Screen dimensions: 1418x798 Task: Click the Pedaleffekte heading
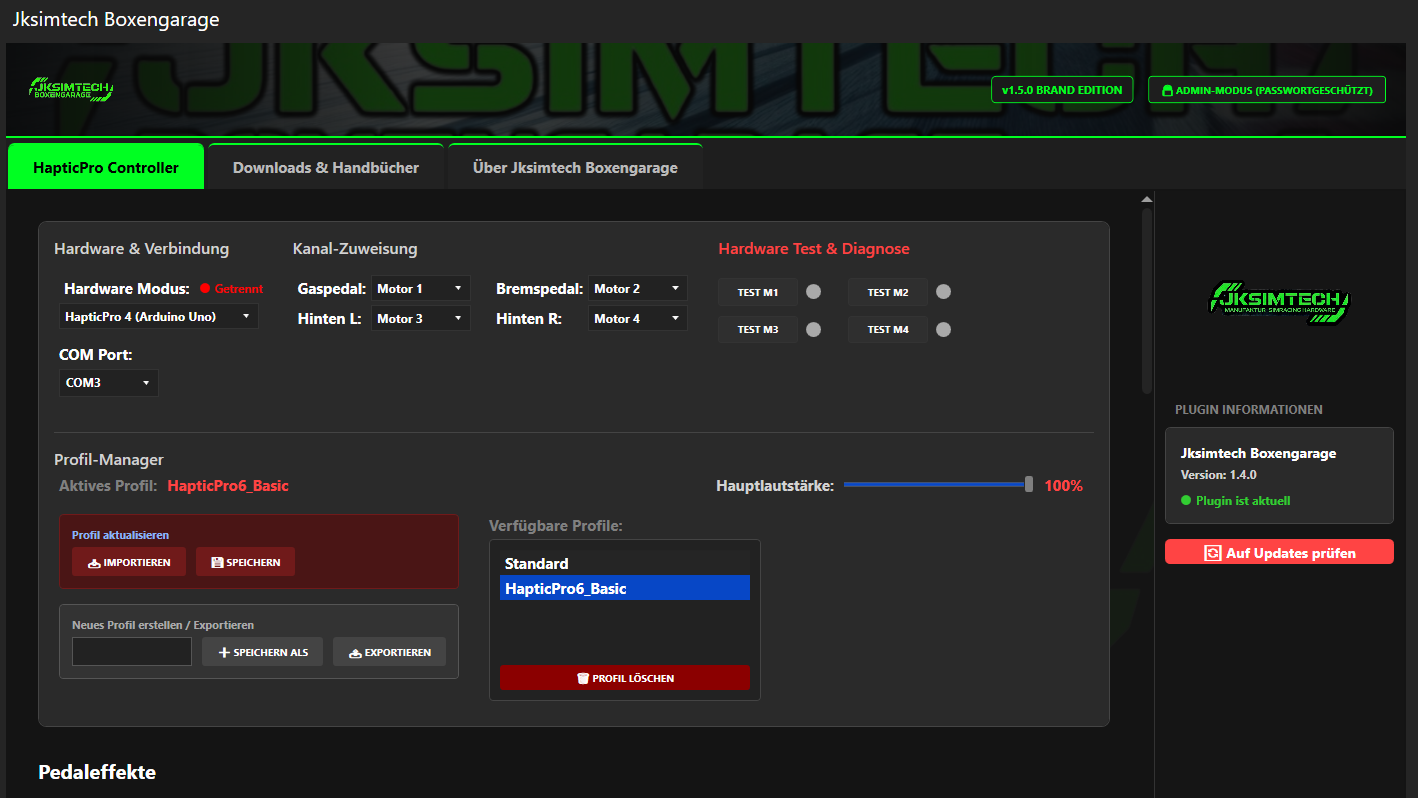coord(97,772)
